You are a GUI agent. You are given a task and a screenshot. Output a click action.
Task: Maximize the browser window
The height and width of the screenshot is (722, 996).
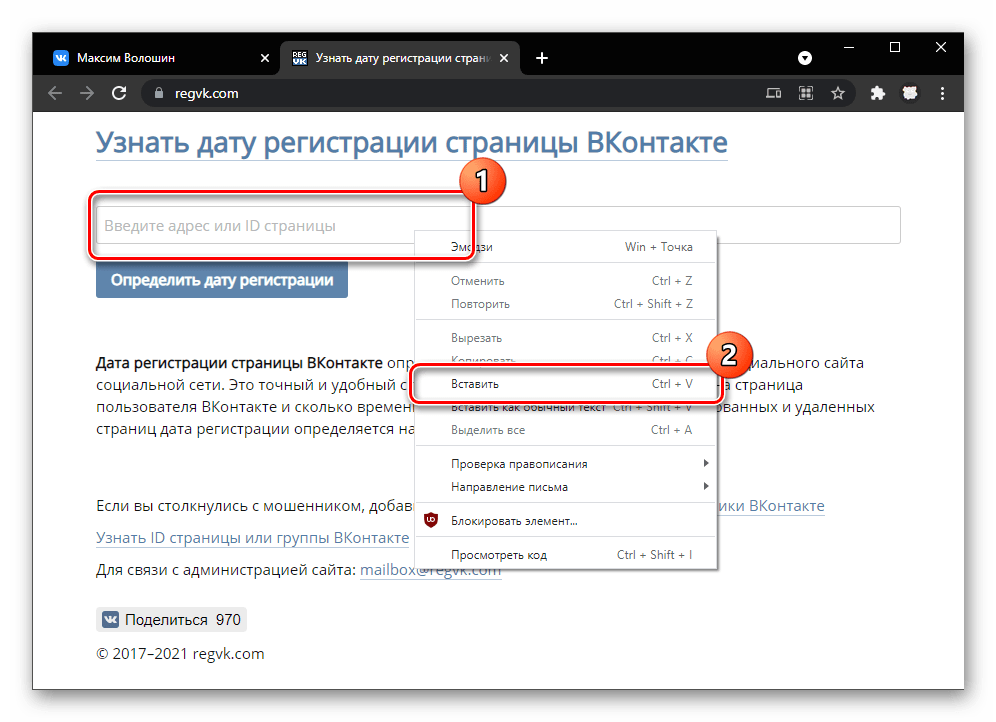pos(895,47)
